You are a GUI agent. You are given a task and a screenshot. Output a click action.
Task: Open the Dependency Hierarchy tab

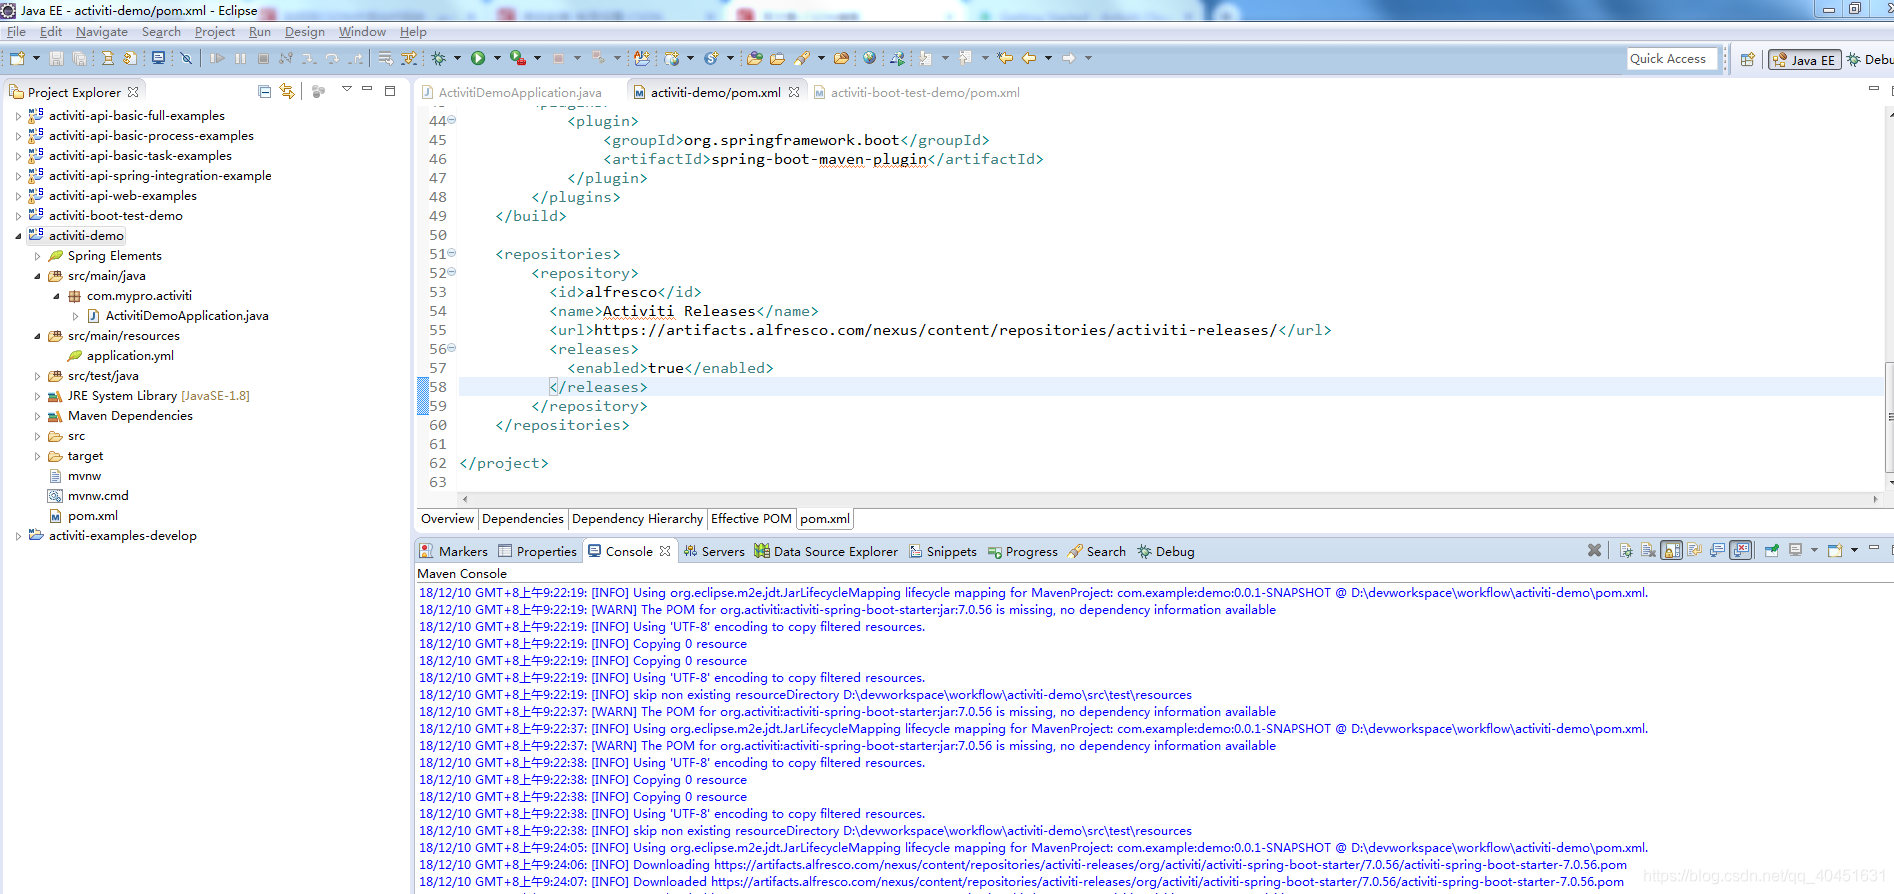[637, 518]
